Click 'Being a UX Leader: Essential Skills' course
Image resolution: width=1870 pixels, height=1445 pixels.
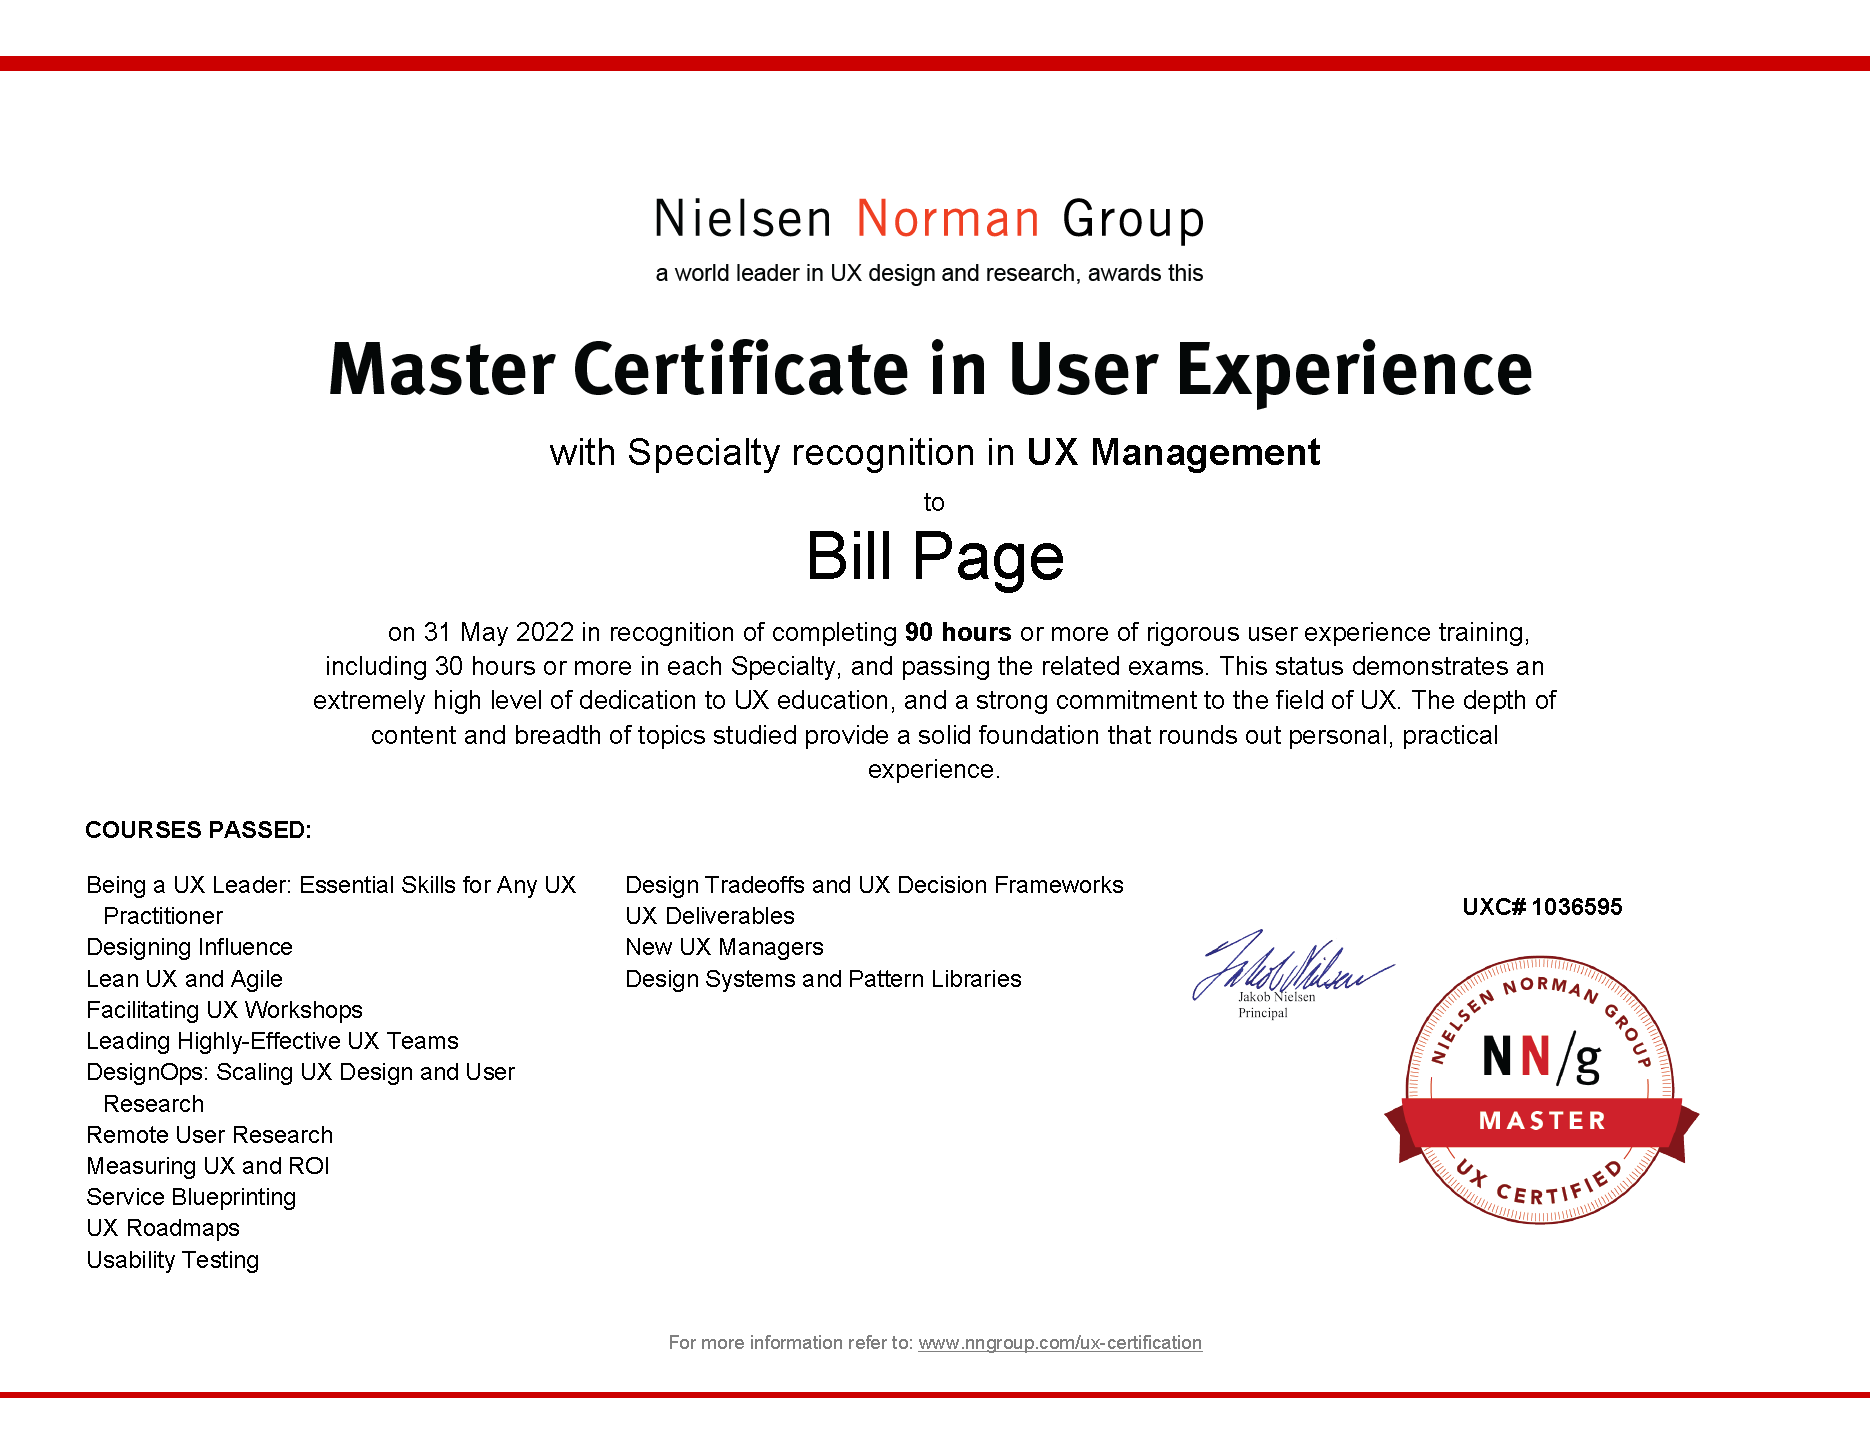point(331,900)
